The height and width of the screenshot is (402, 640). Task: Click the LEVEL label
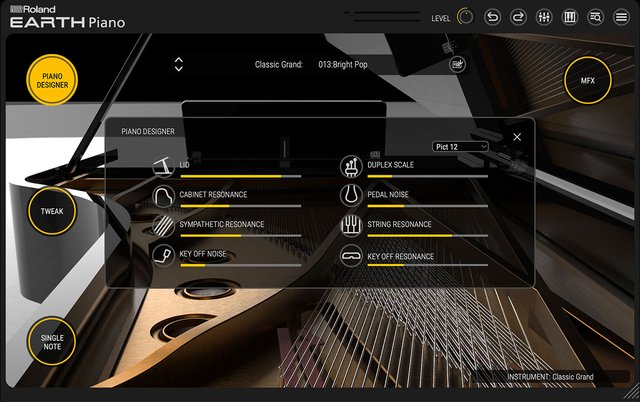click(x=441, y=18)
